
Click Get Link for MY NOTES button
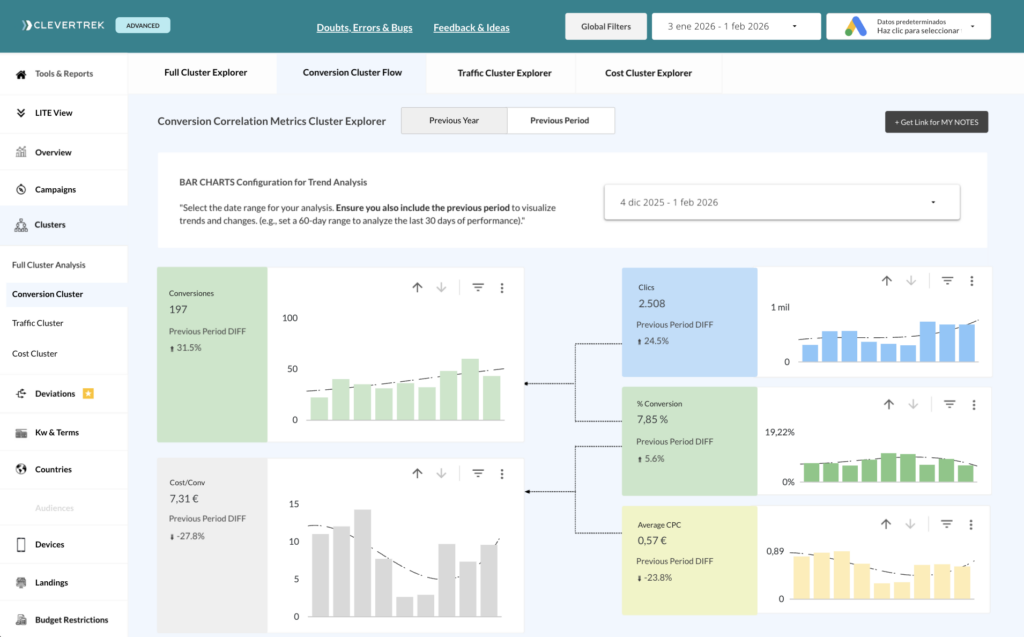pos(936,122)
